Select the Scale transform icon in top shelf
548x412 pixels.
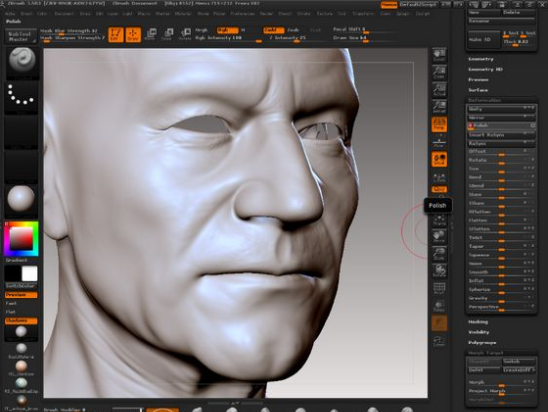tap(168, 35)
